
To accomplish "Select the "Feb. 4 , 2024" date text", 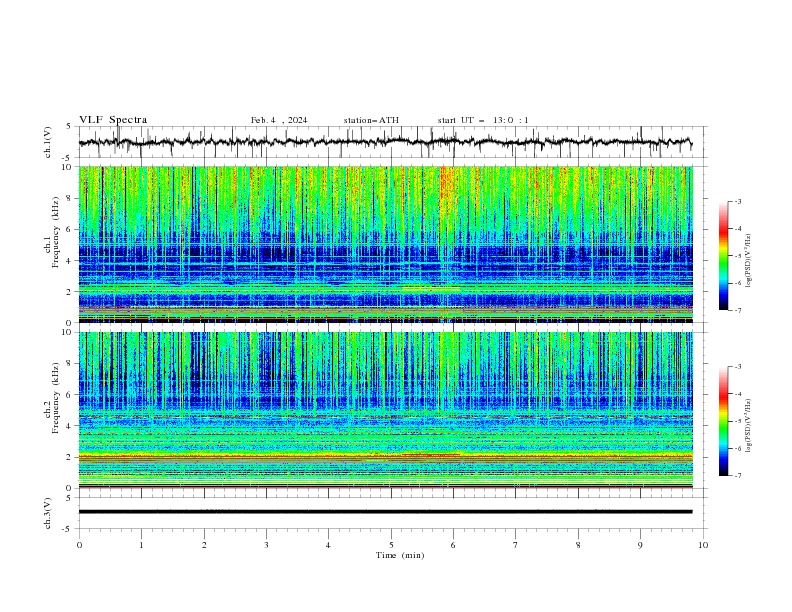I will (279, 120).
